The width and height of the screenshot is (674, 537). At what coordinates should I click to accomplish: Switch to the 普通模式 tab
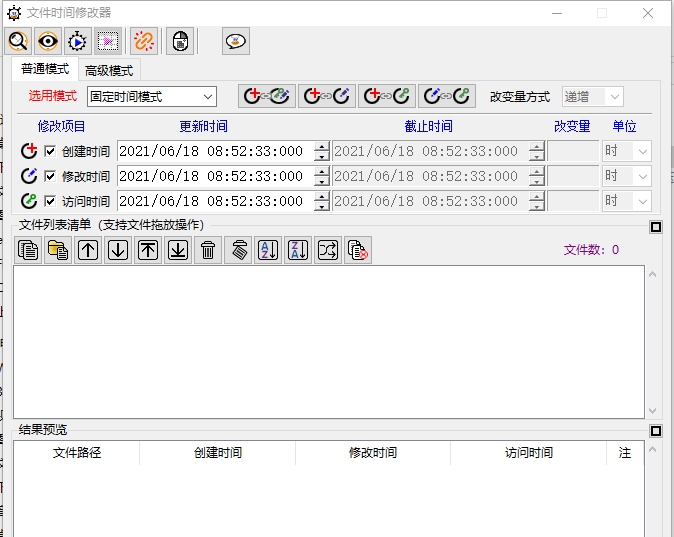[x=45, y=69]
